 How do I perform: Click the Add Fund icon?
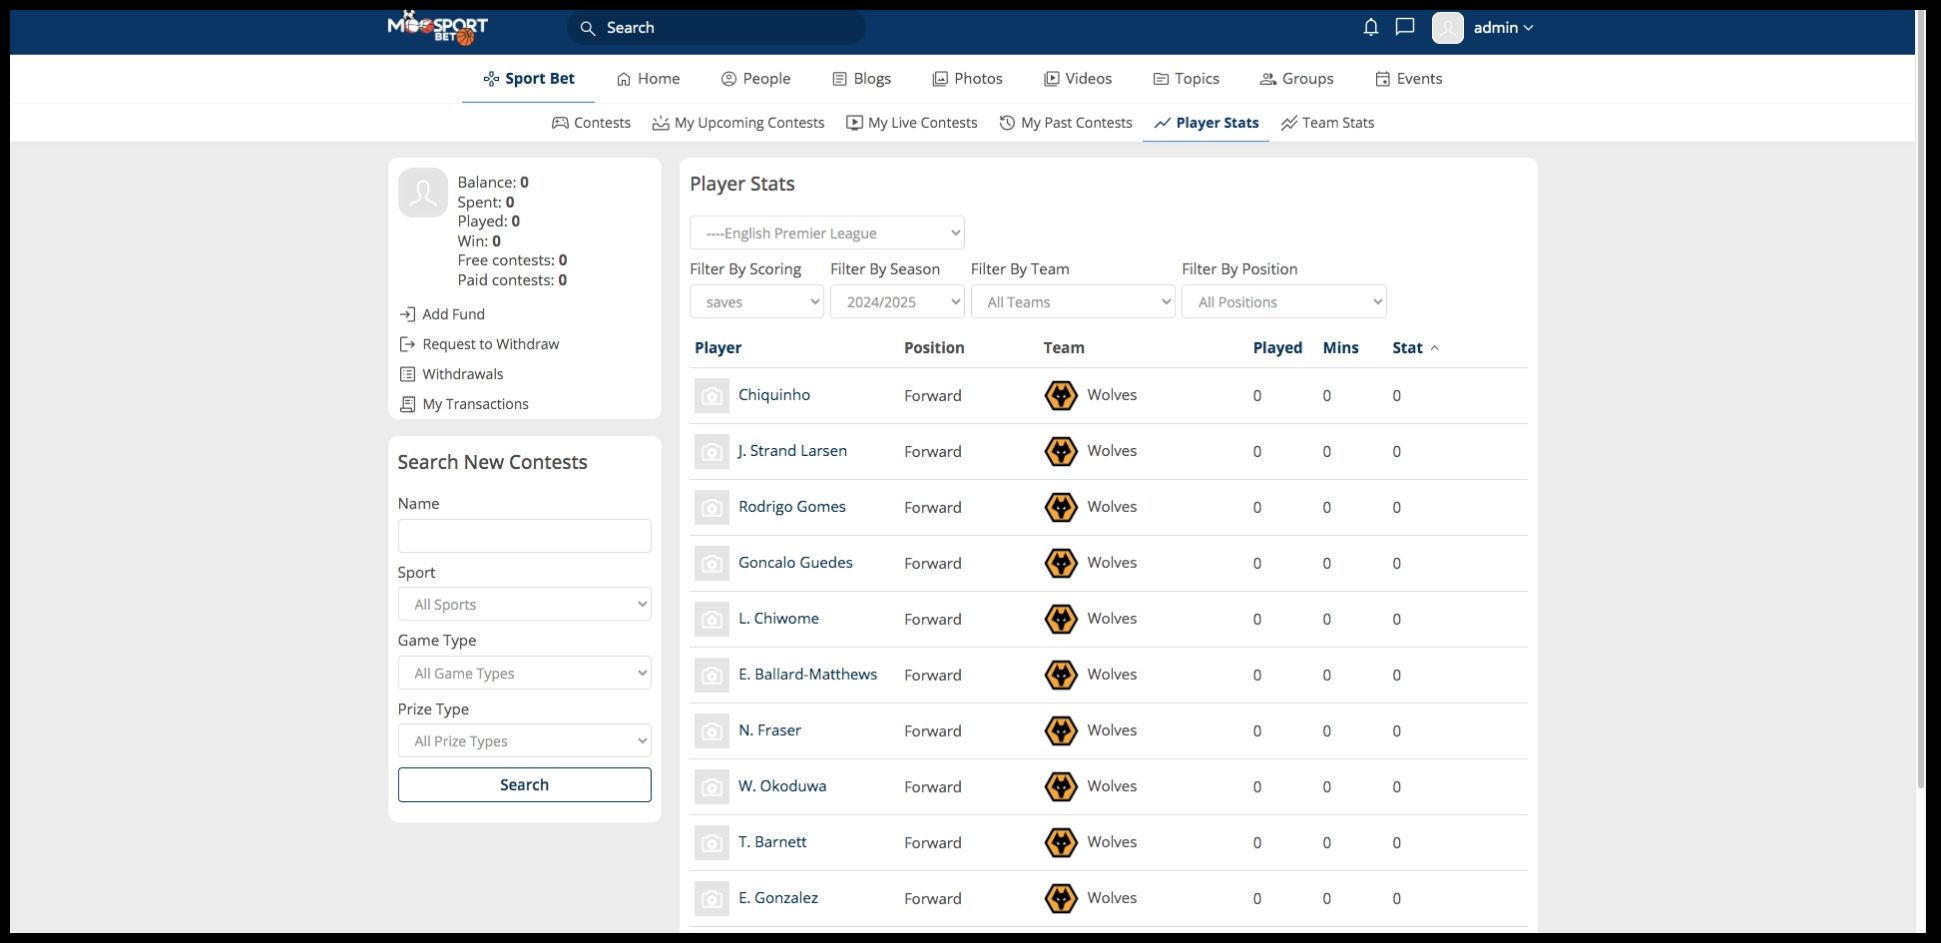click(407, 314)
